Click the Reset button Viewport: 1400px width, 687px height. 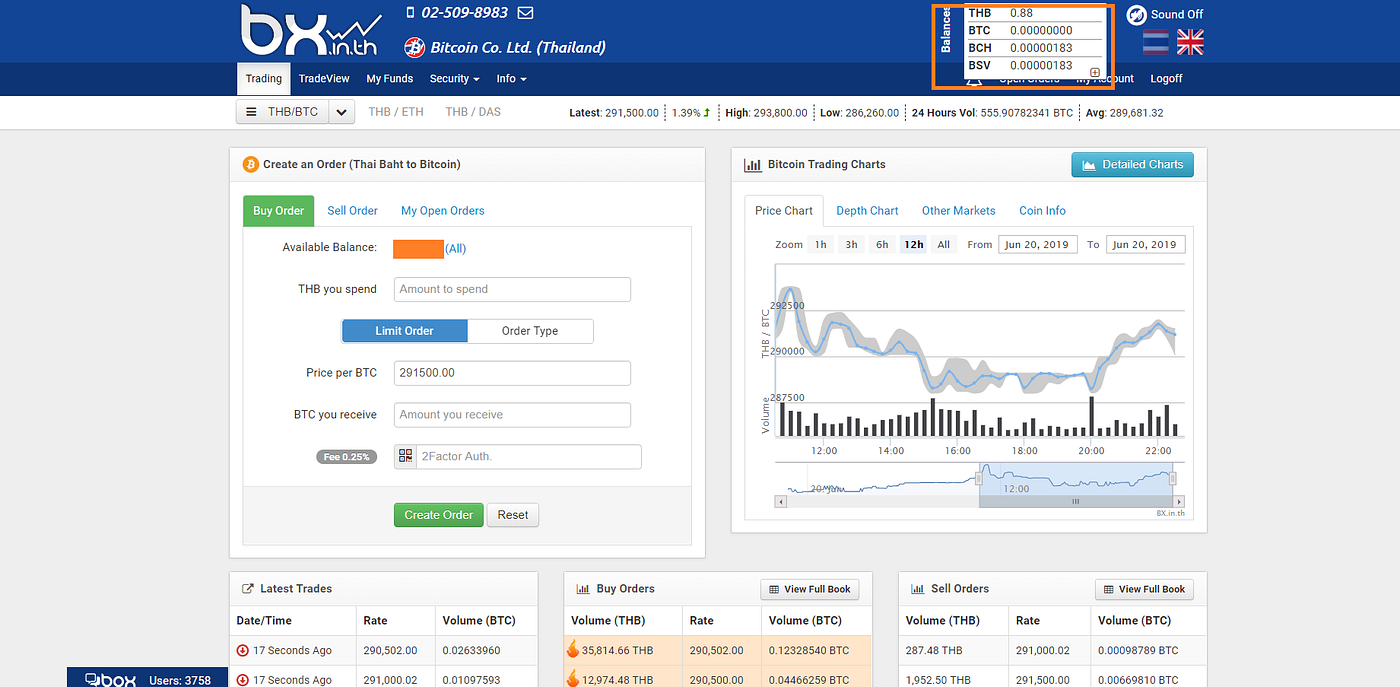(x=513, y=515)
